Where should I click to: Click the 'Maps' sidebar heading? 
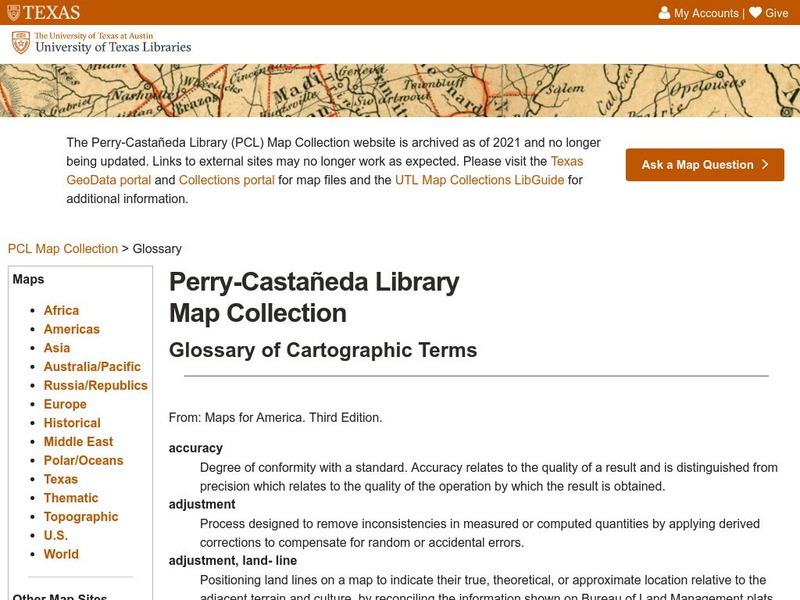coord(28,279)
